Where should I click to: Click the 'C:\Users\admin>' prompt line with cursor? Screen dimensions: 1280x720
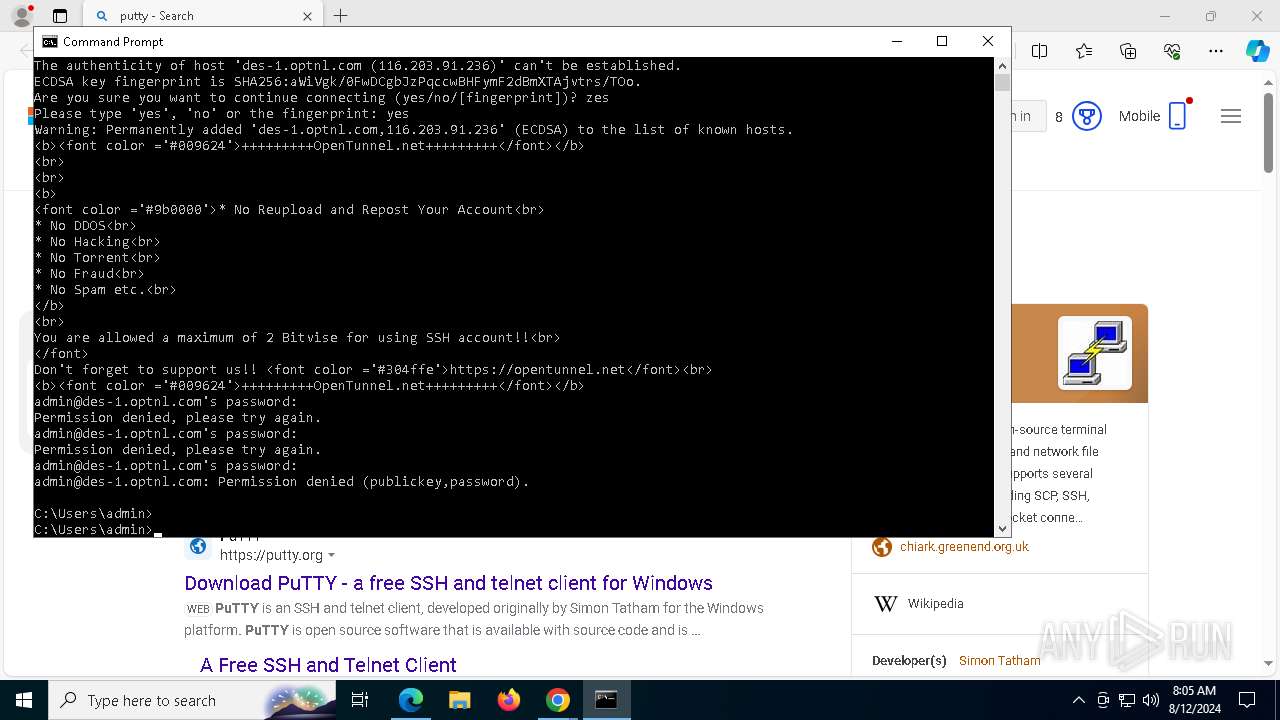pyautogui.click(x=98, y=530)
